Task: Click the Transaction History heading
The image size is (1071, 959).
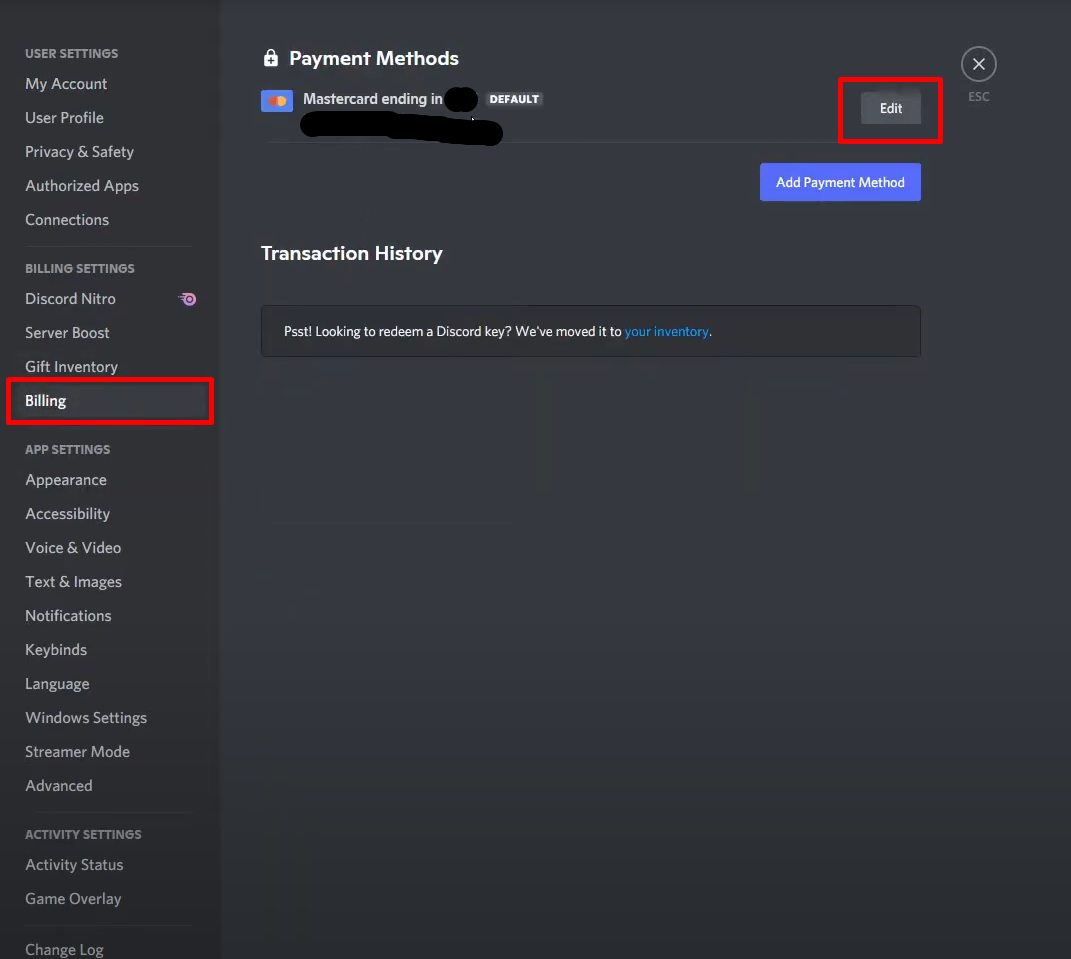Action: [352, 253]
